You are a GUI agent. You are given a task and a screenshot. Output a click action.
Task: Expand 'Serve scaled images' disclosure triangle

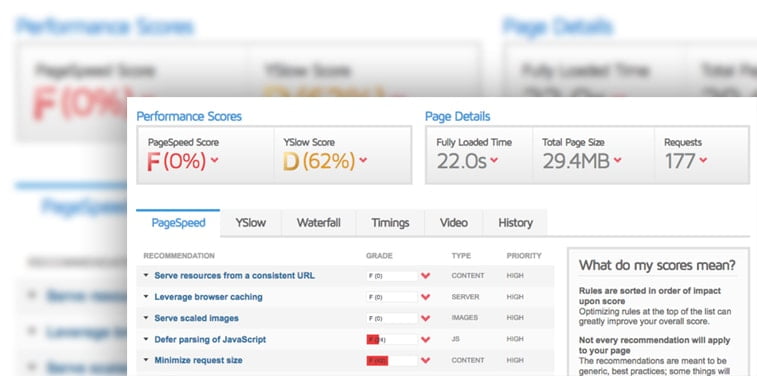coord(146,318)
